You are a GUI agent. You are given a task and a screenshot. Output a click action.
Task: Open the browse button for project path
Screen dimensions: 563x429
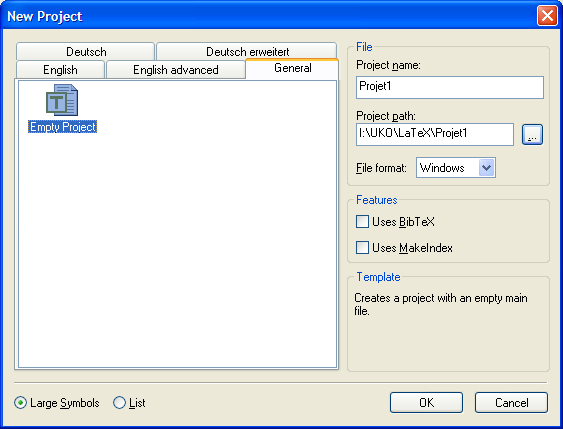pyautogui.click(x=532, y=135)
